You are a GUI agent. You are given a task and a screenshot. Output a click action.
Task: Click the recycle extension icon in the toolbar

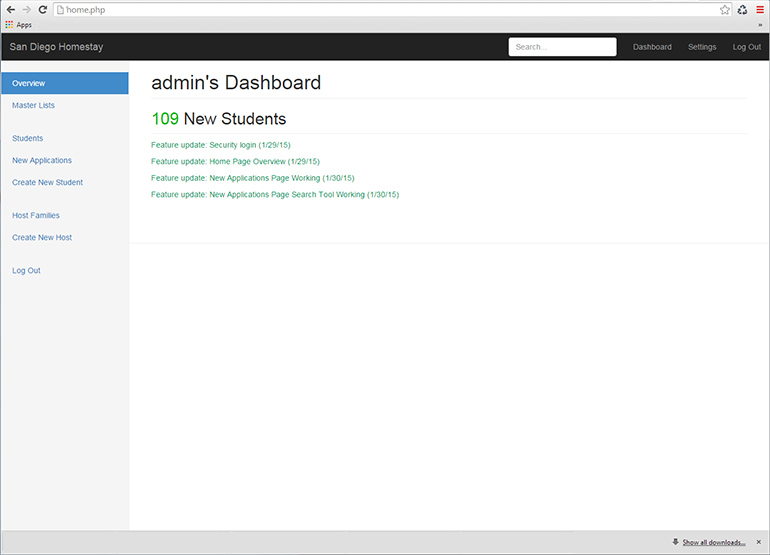point(743,9)
